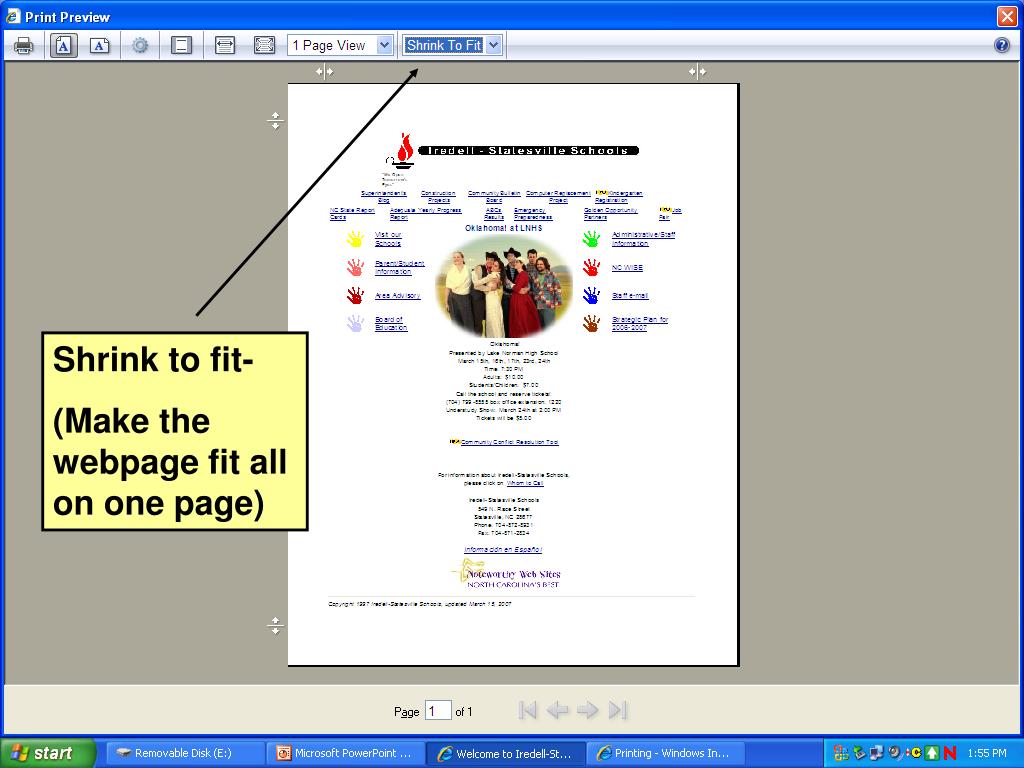Click Construction Projects link
The image size is (1024, 768).
(x=438, y=197)
